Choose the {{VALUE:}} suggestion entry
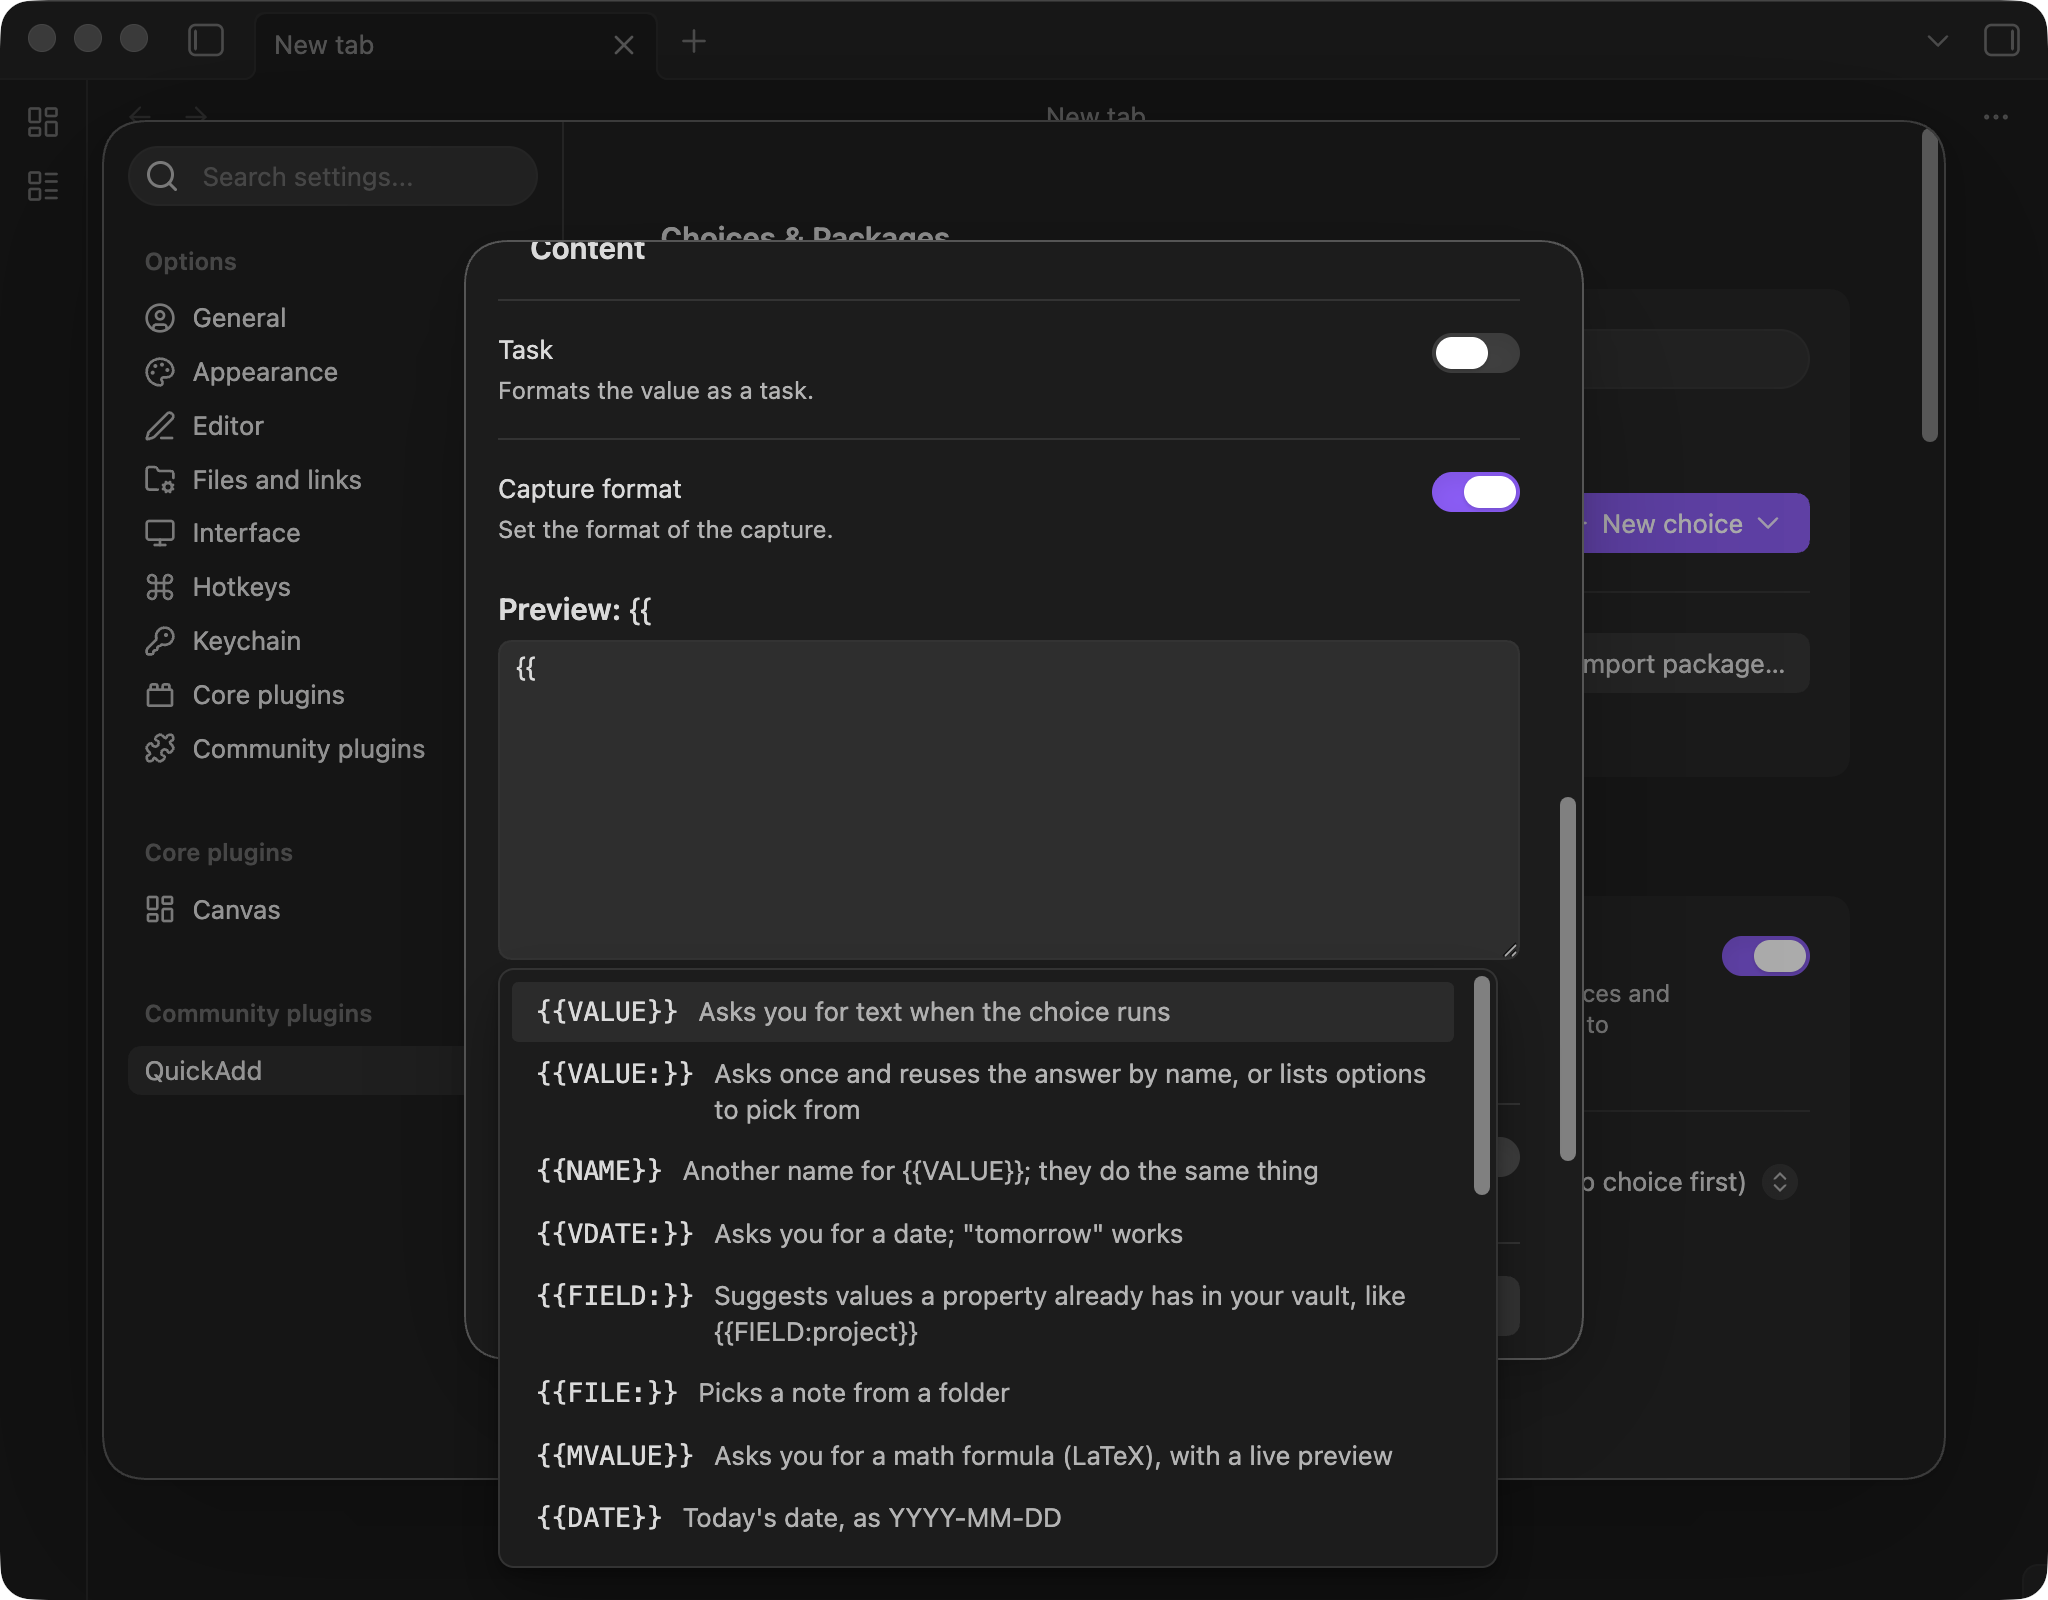 (982, 1092)
